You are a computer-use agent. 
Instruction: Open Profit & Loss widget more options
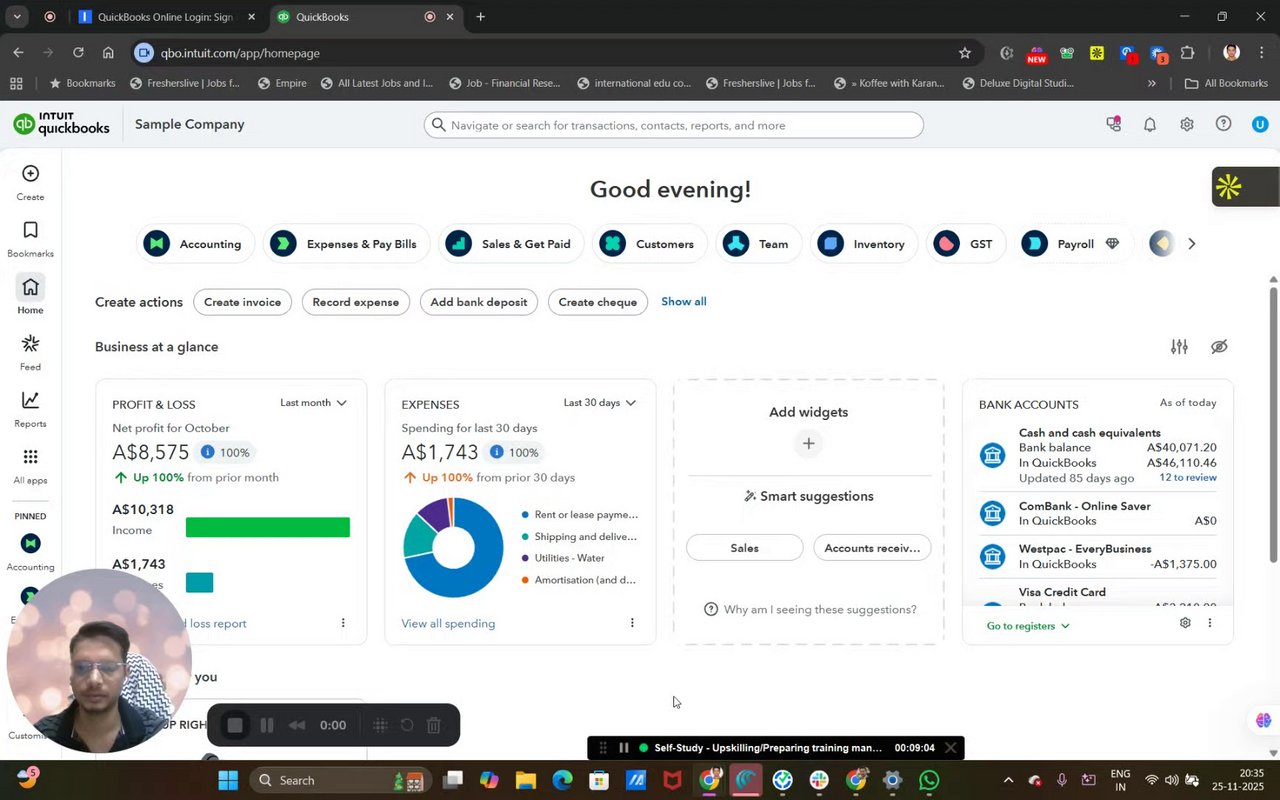(343, 623)
